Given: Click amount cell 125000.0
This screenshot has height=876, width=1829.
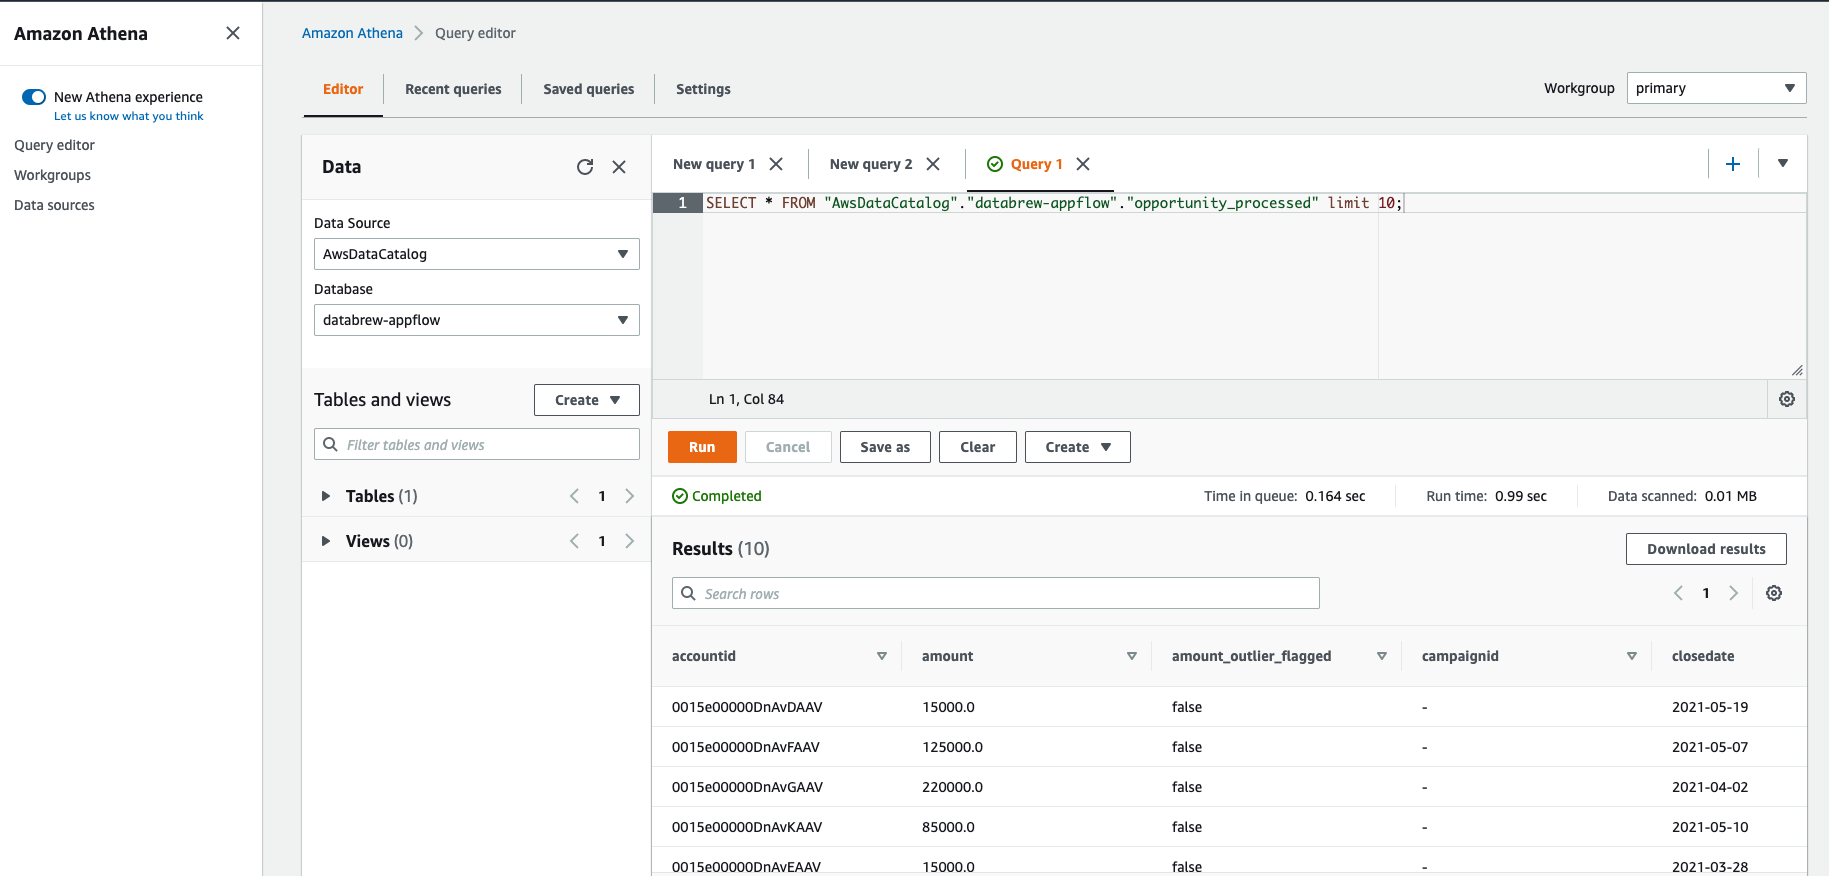Looking at the screenshot, I should coord(952,747).
